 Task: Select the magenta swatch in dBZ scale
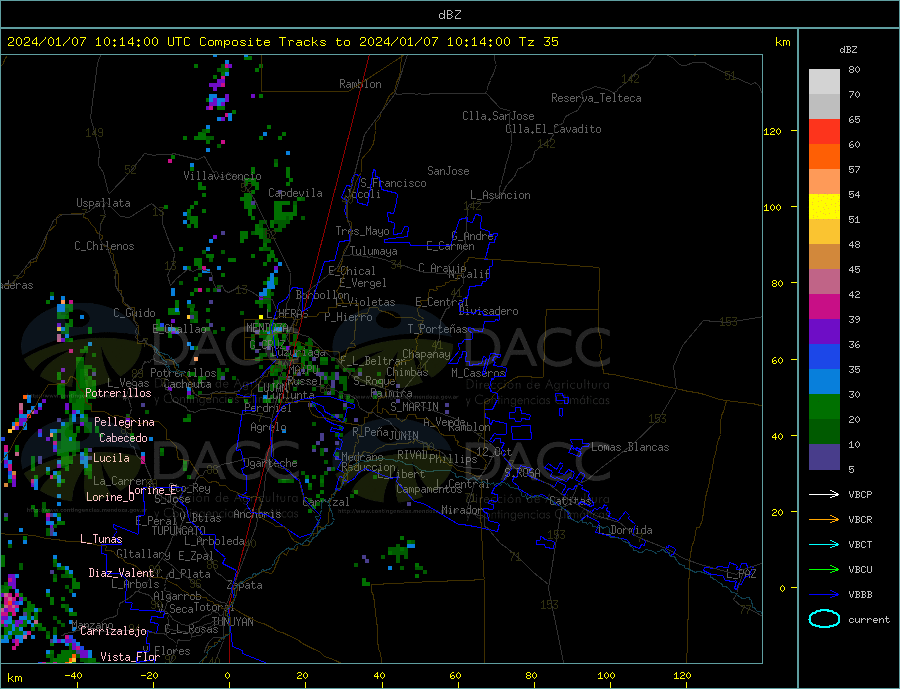pos(824,307)
